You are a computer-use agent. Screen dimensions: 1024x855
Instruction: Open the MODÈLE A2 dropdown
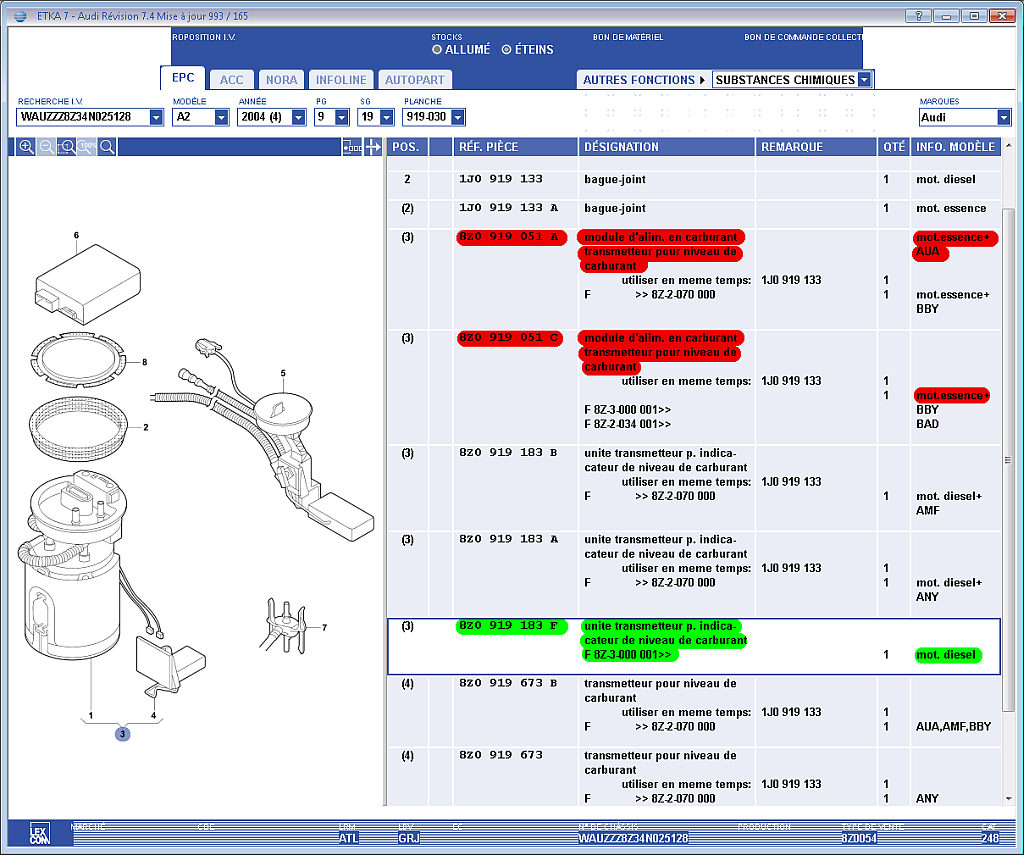[221, 117]
